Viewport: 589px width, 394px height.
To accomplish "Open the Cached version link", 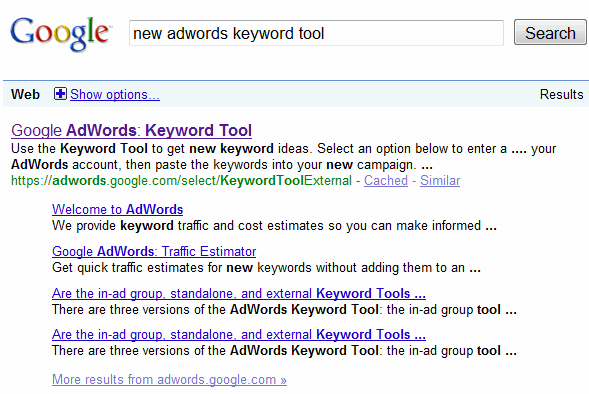I will point(386,181).
